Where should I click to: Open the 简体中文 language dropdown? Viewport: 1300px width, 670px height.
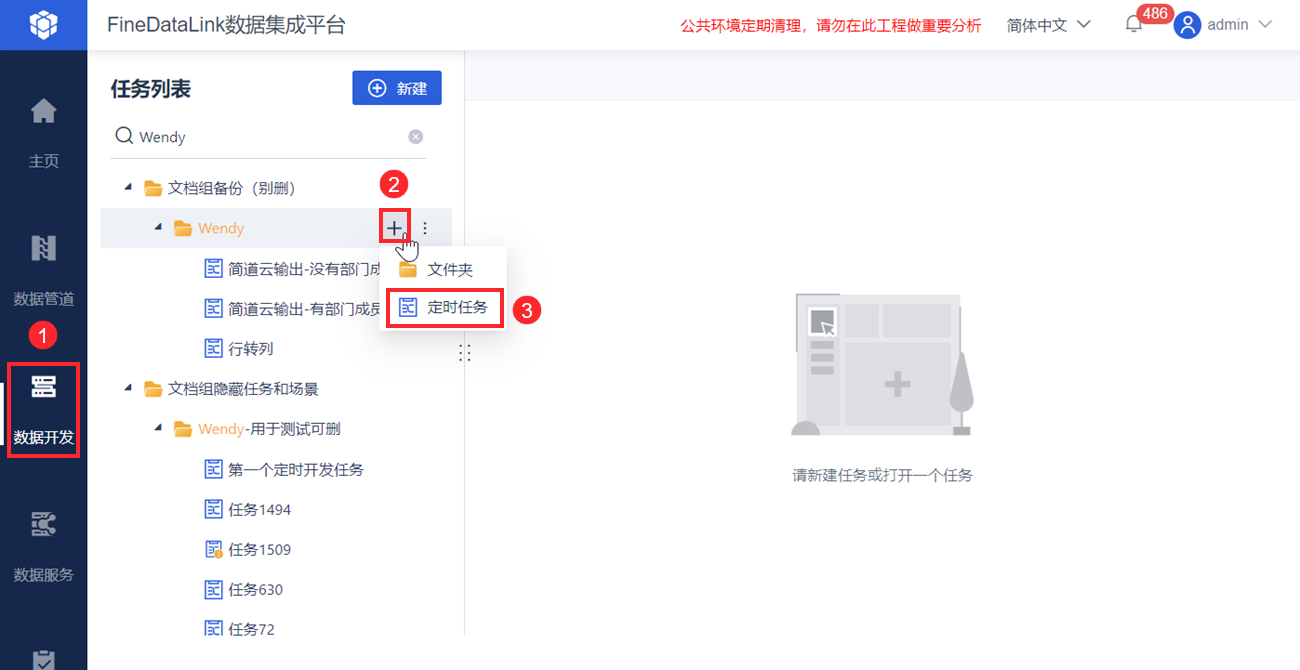(x=1048, y=25)
